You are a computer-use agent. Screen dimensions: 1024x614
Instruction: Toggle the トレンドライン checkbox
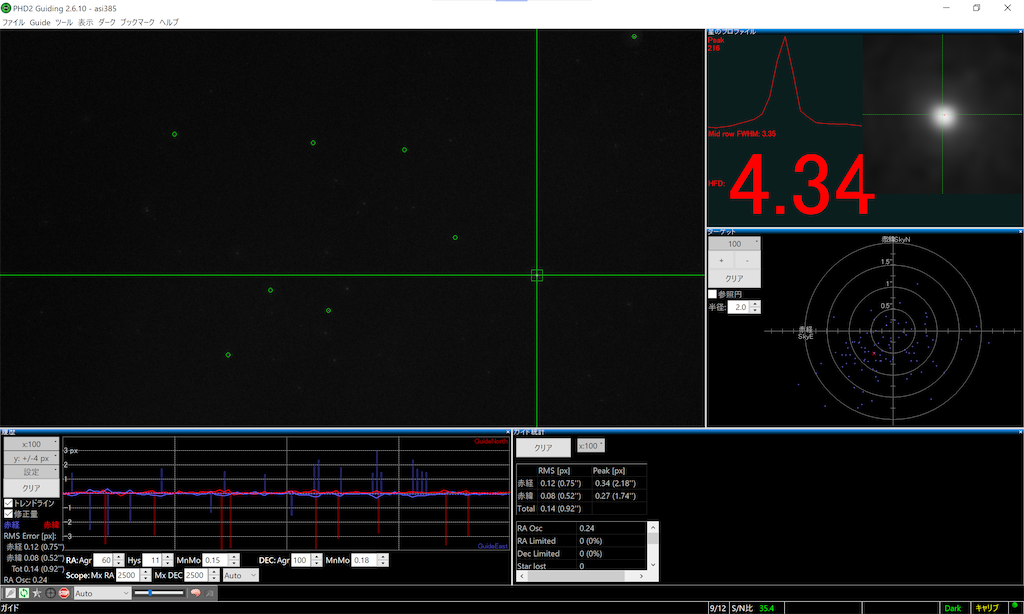[8, 503]
